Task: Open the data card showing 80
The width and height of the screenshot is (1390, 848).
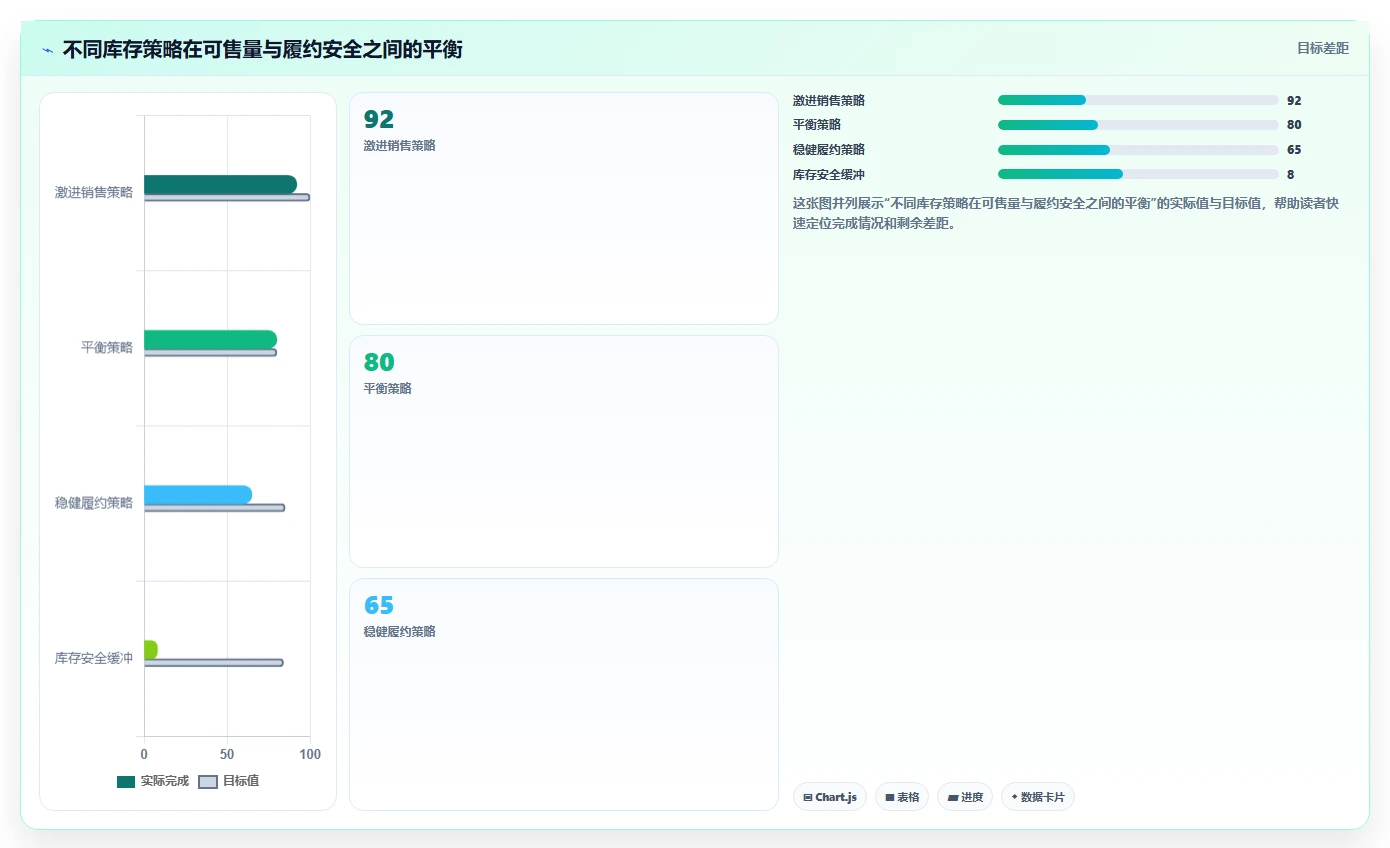Action: click(x=564, y=452)
